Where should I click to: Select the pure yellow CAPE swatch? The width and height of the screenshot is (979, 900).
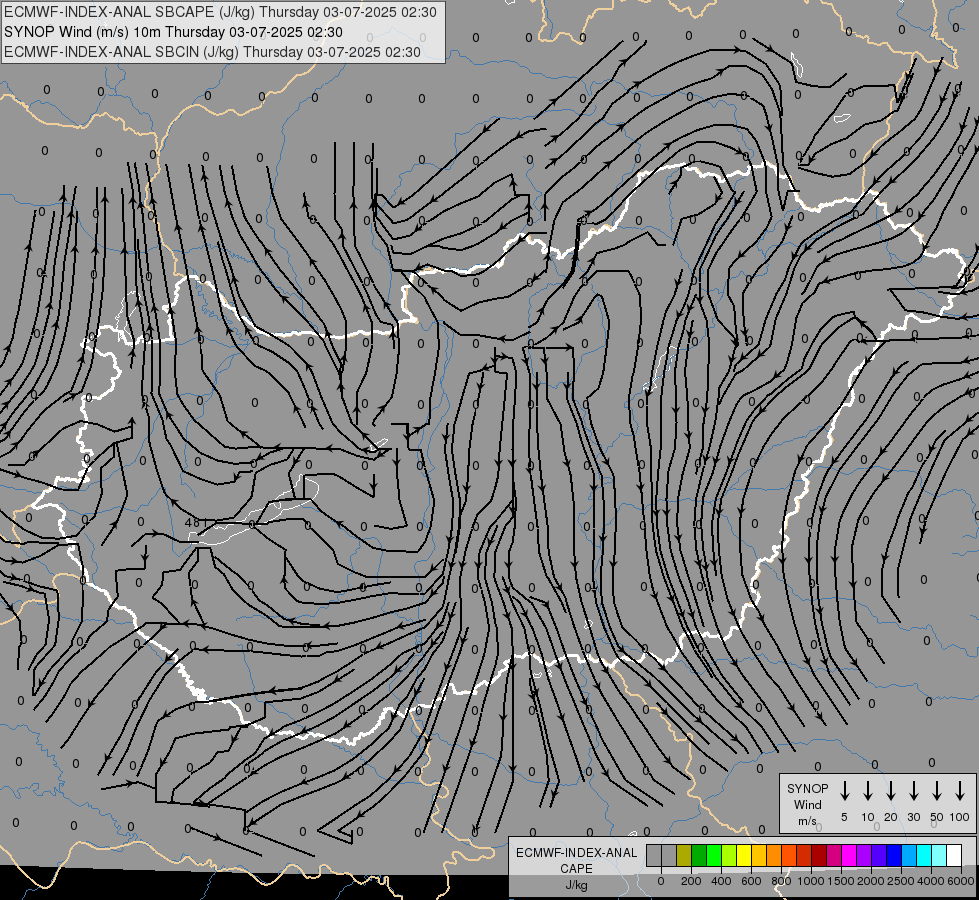click(x=744, y=856)
